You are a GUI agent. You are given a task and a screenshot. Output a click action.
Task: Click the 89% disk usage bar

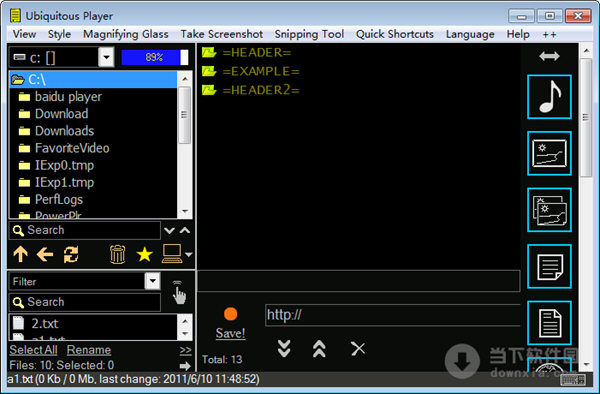pyautogui.click(x=155, y=57)
